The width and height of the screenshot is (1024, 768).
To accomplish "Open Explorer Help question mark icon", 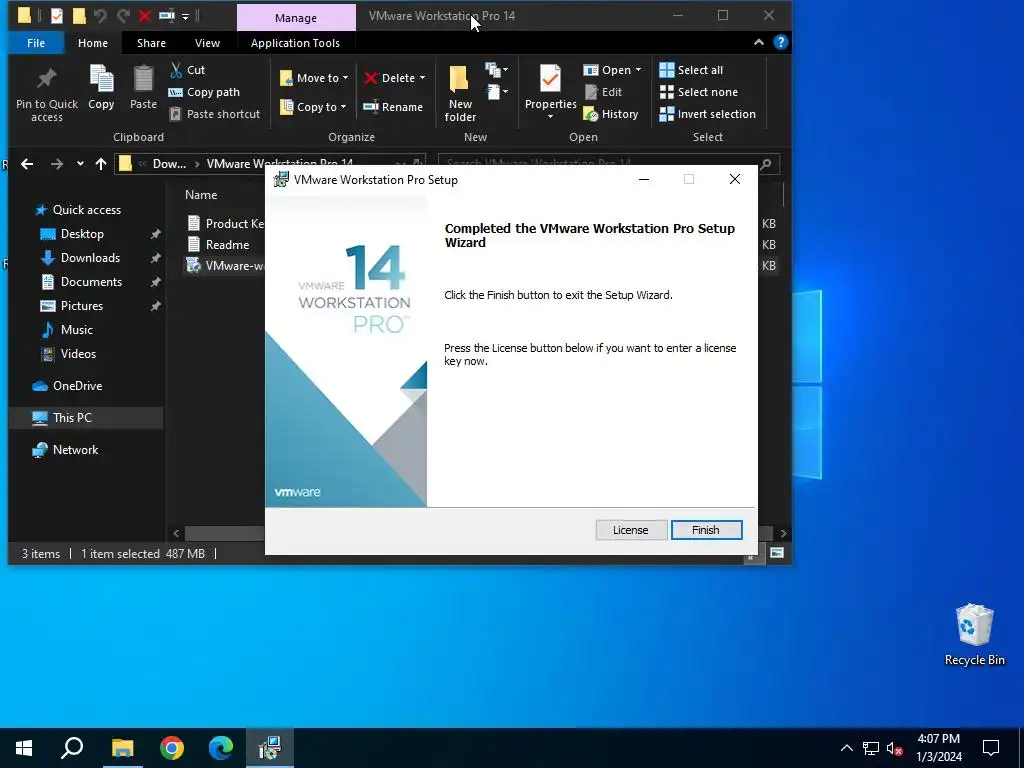I will coord(780,42).
